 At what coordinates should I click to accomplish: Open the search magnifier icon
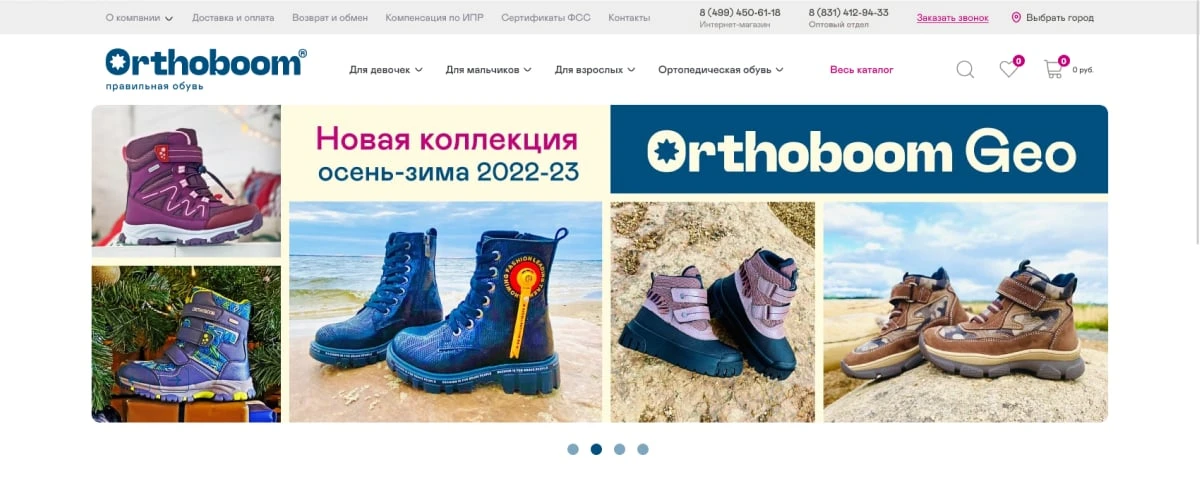pyautogui.click(x=965, y=69)
